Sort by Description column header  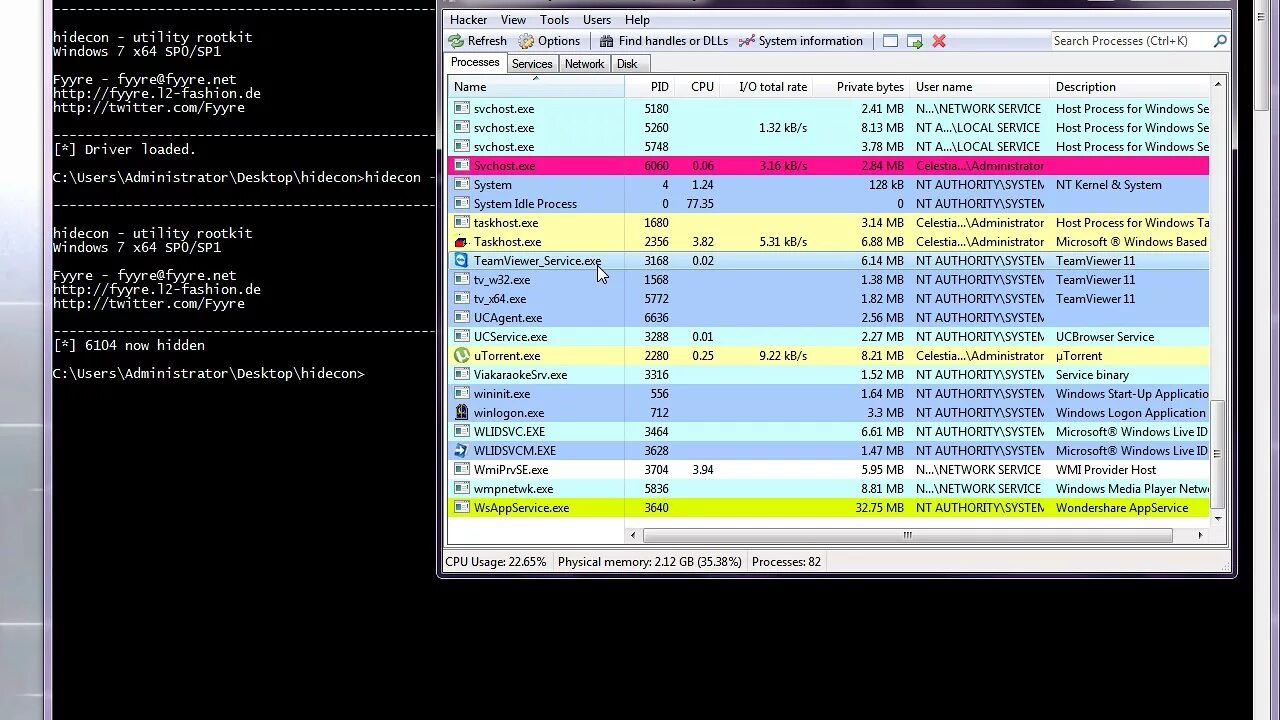[1130, 87]
